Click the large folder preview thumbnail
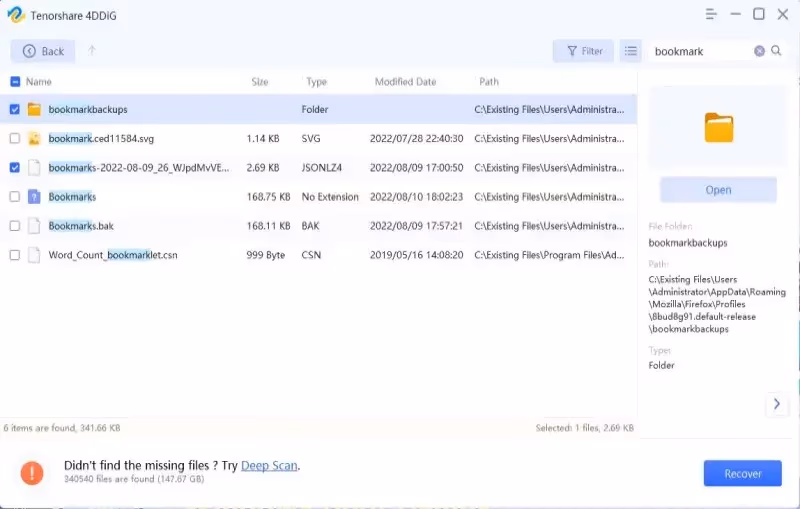Screen dimensions: 800x509 coord(718,128)
